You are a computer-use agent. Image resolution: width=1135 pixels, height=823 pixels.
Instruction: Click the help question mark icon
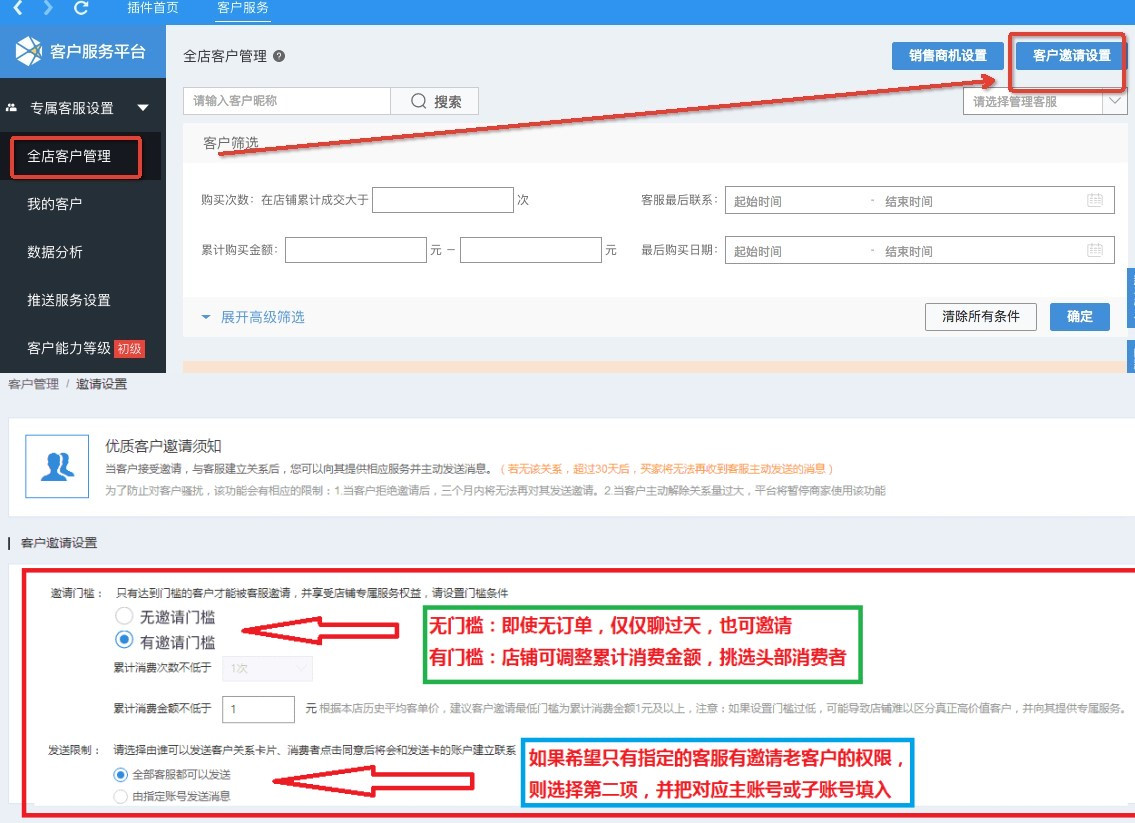279,56
